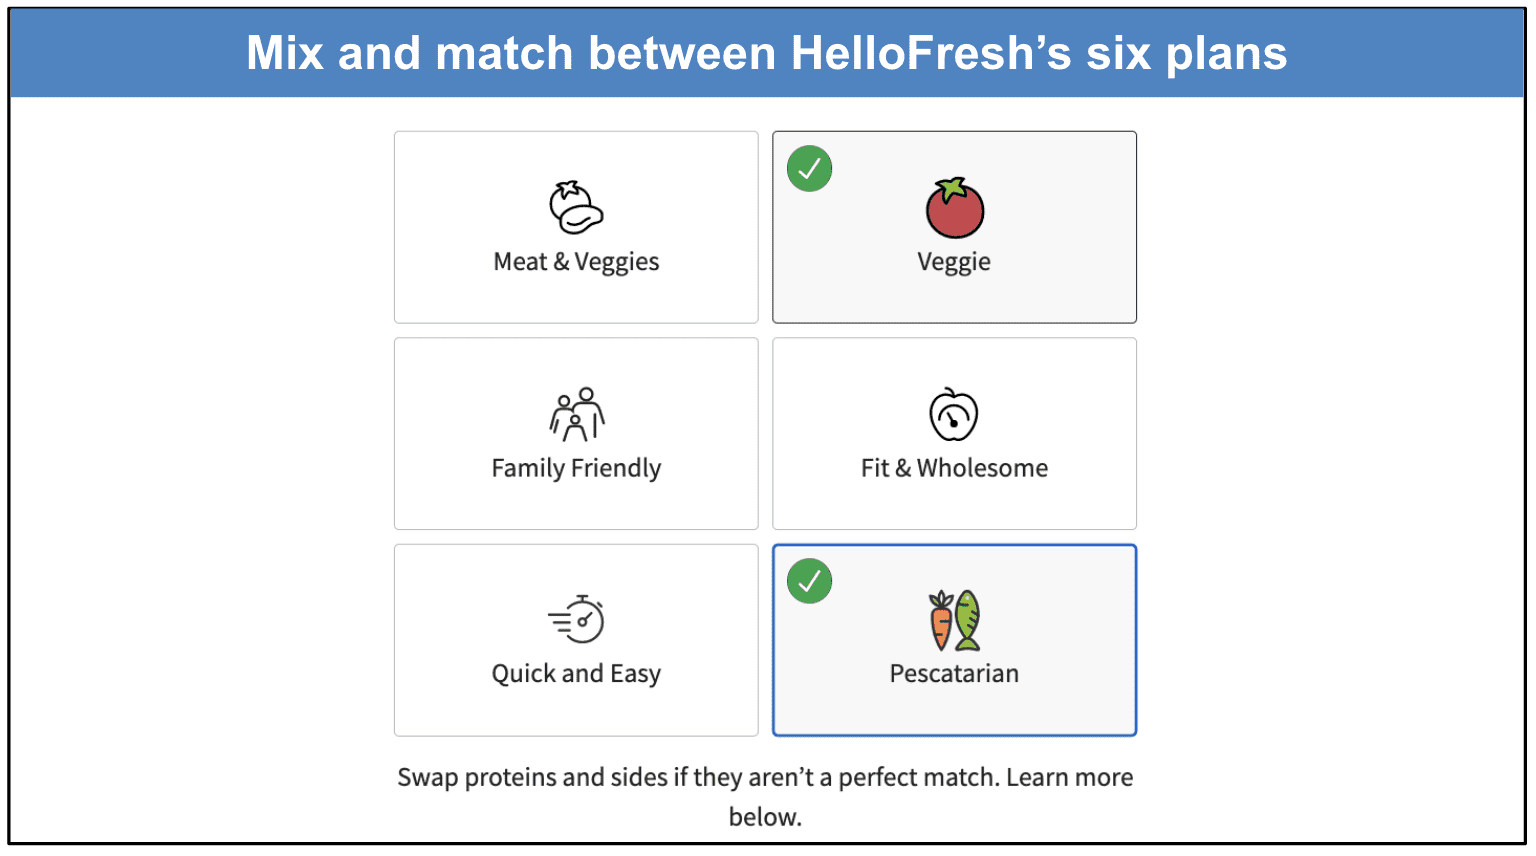Viewport: 1536px width, 856px height.
Task: Select the Fit & Wholesome plan card
Action: pos(954,433)
